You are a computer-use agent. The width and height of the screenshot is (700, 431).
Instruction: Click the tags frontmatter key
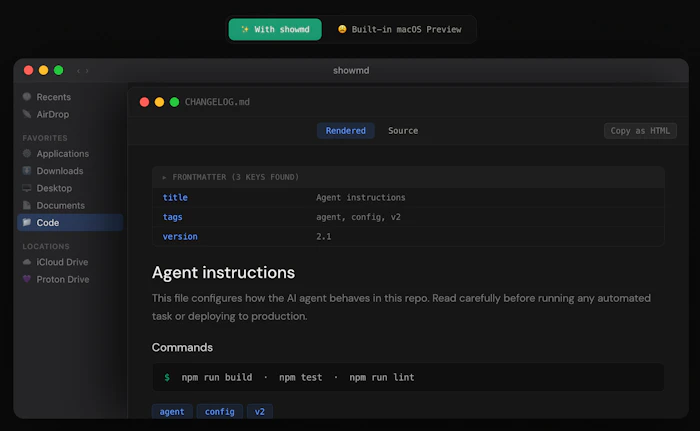click(172, 217)
